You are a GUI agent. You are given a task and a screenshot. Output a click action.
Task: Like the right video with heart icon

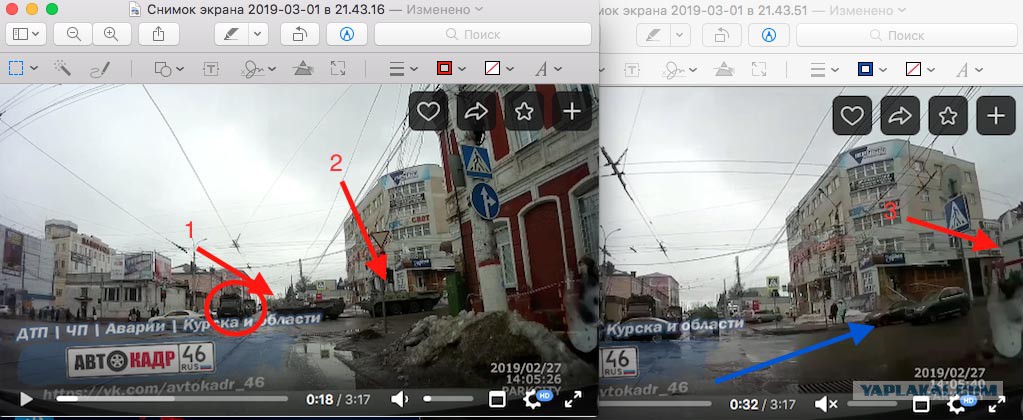click(x=852, y=115)
